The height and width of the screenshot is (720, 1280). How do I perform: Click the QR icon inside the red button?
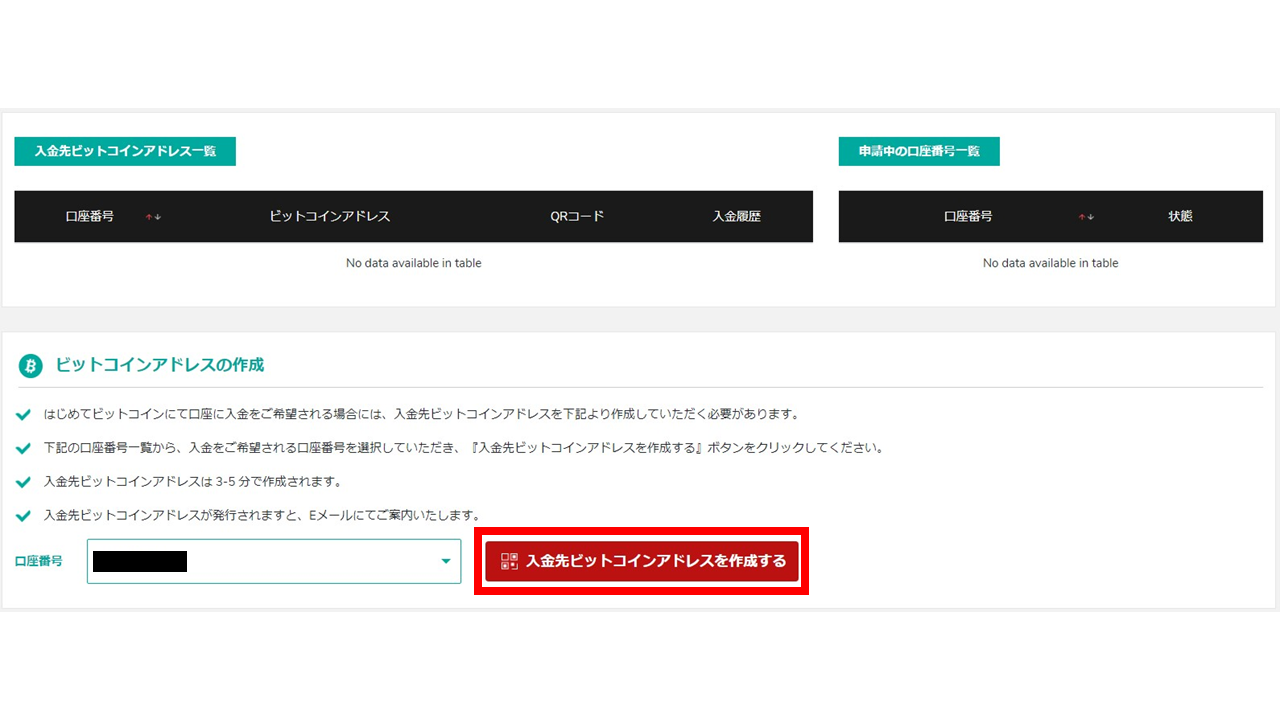[x=509, y=561]
